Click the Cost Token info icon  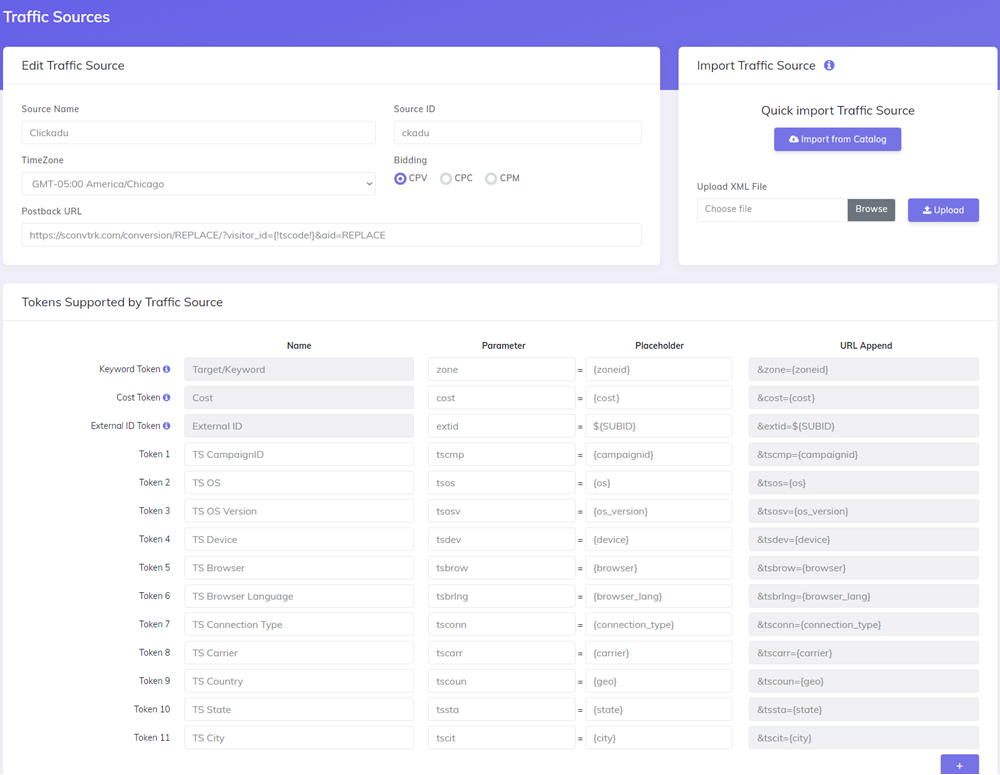pyautogui.click(x=167, y=398)
